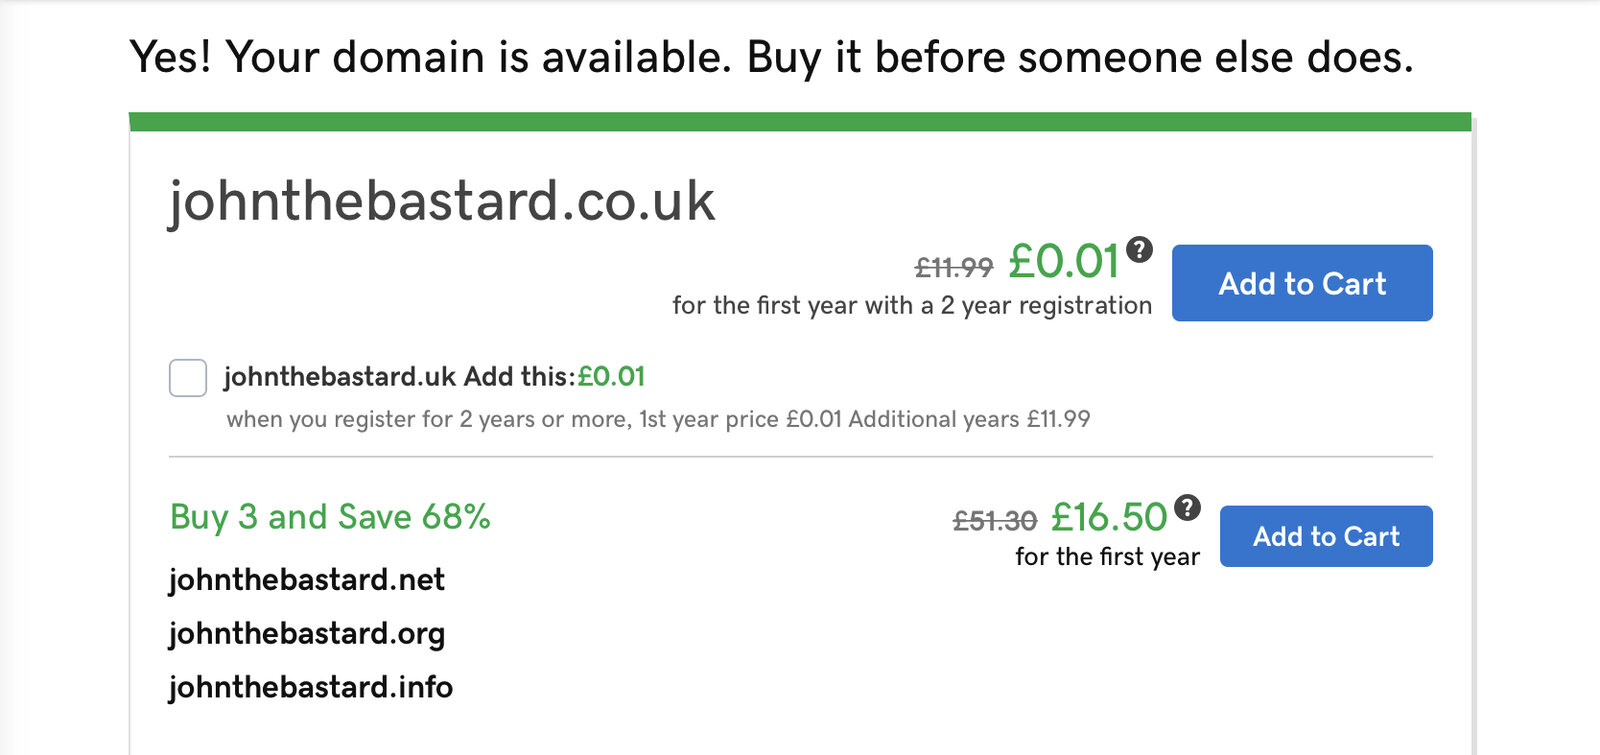Click the help icon beside the £0.01 price

pyautogui.click(x=1139, y=249)
